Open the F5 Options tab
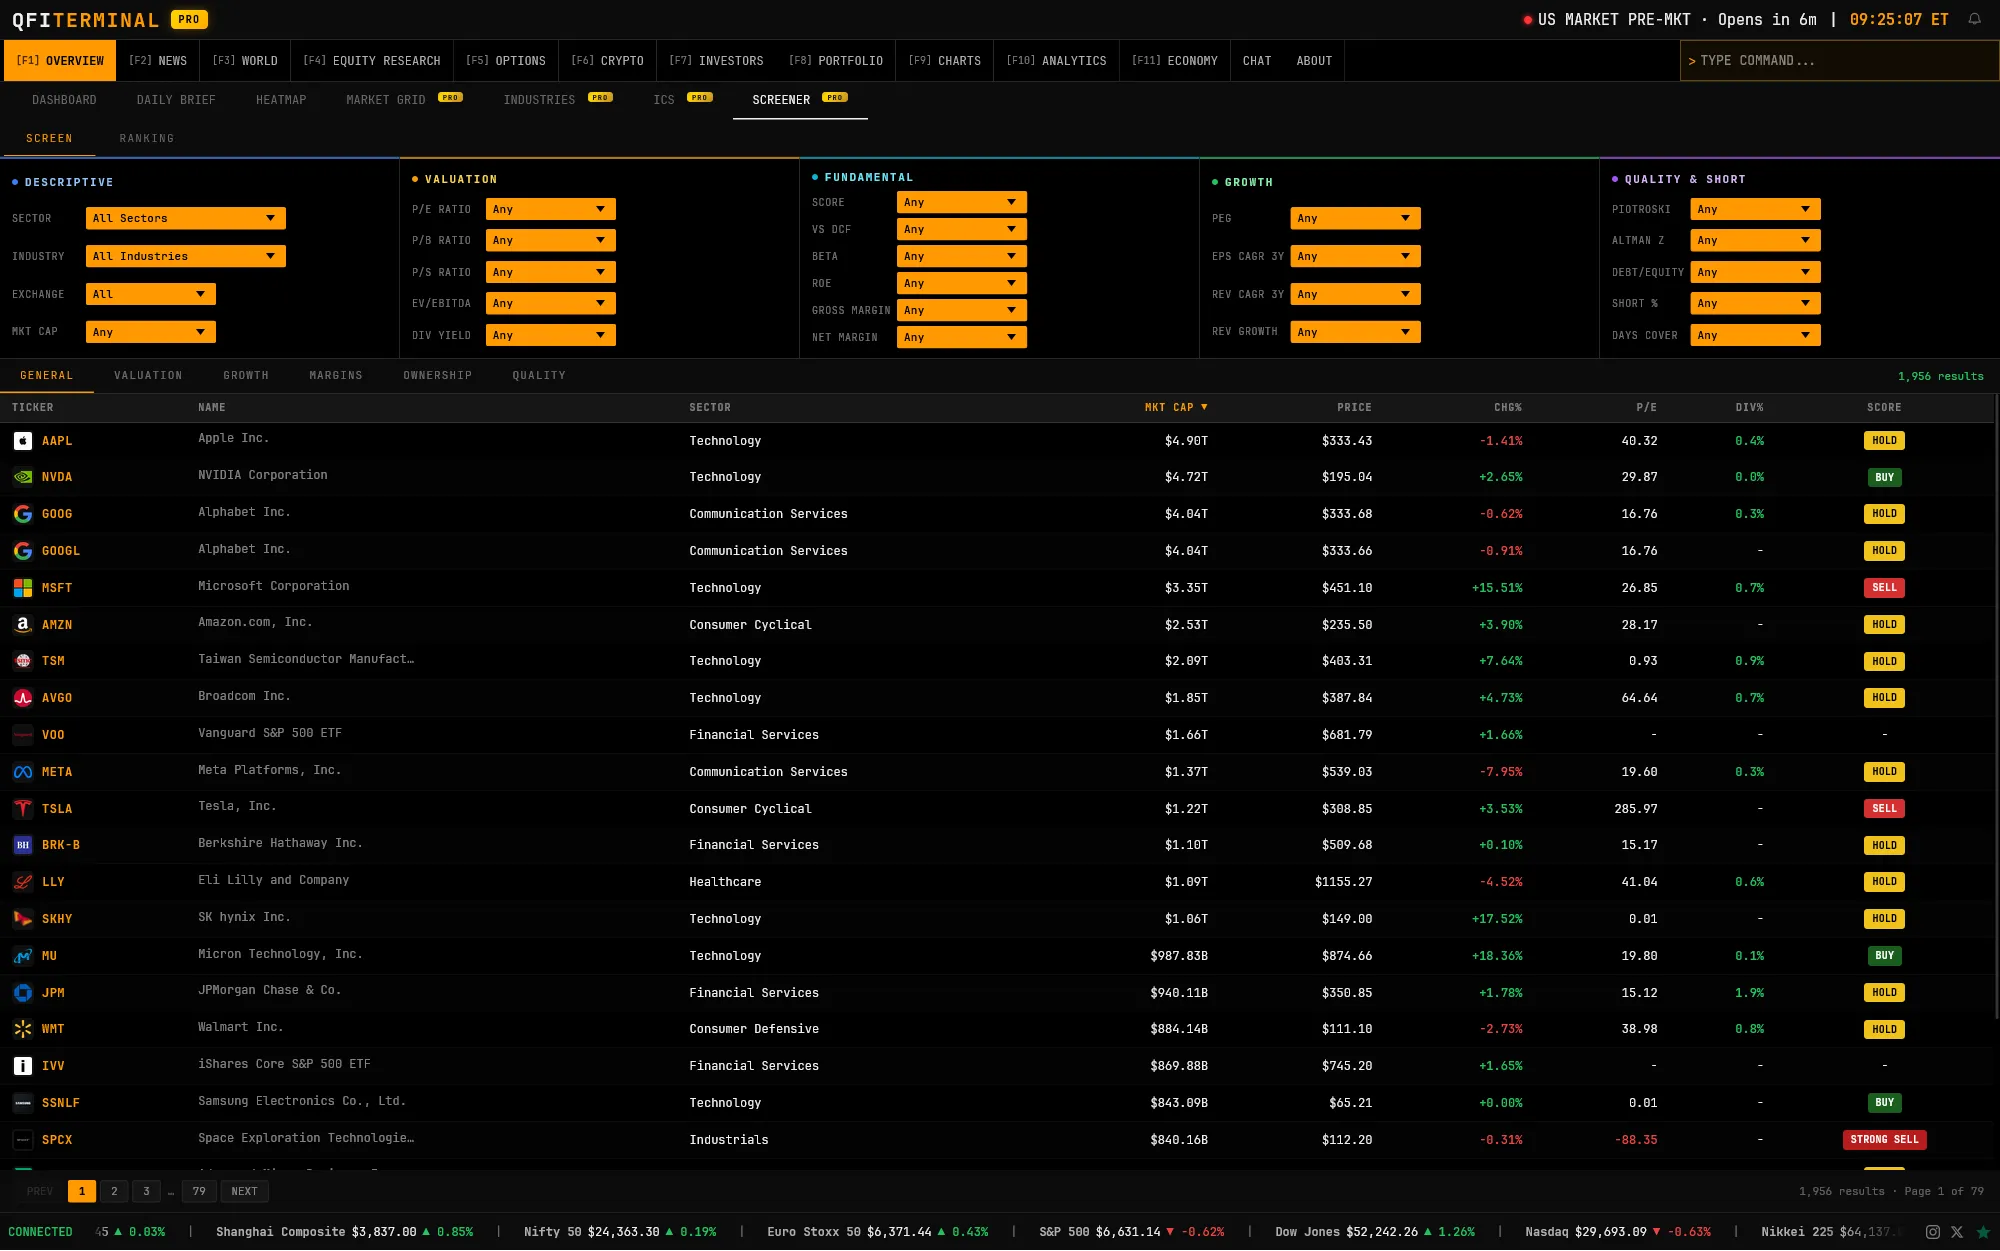2000x1251 pixels. (506, 61)
